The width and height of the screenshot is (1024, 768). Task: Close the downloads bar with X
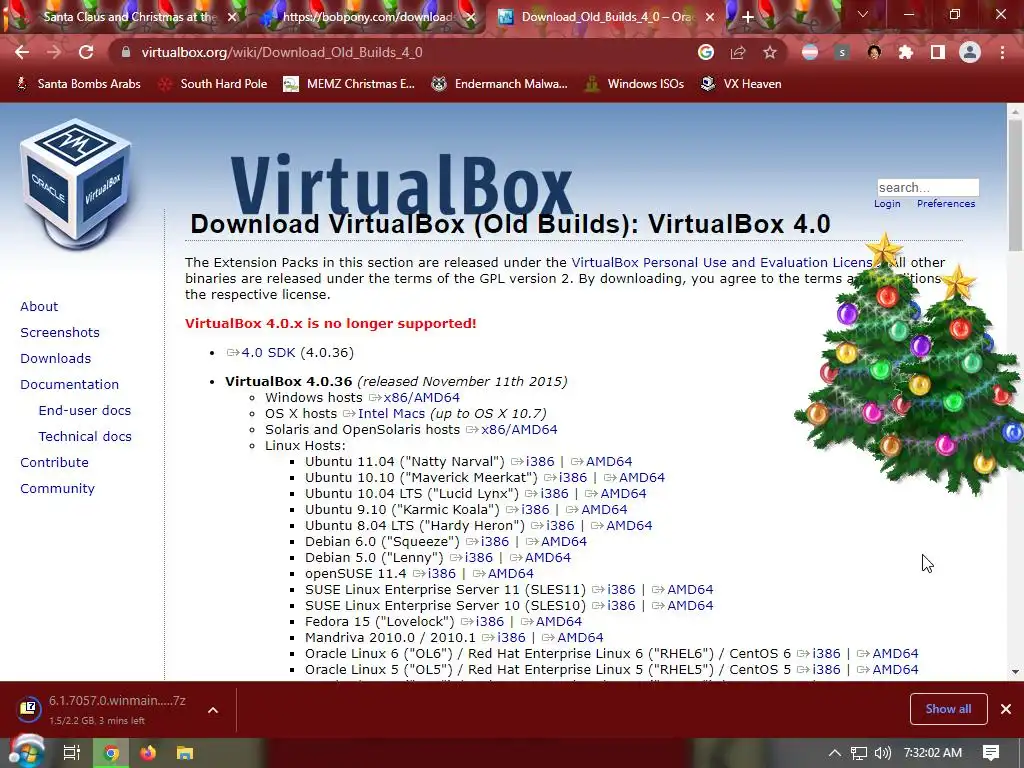(1006, 709)
